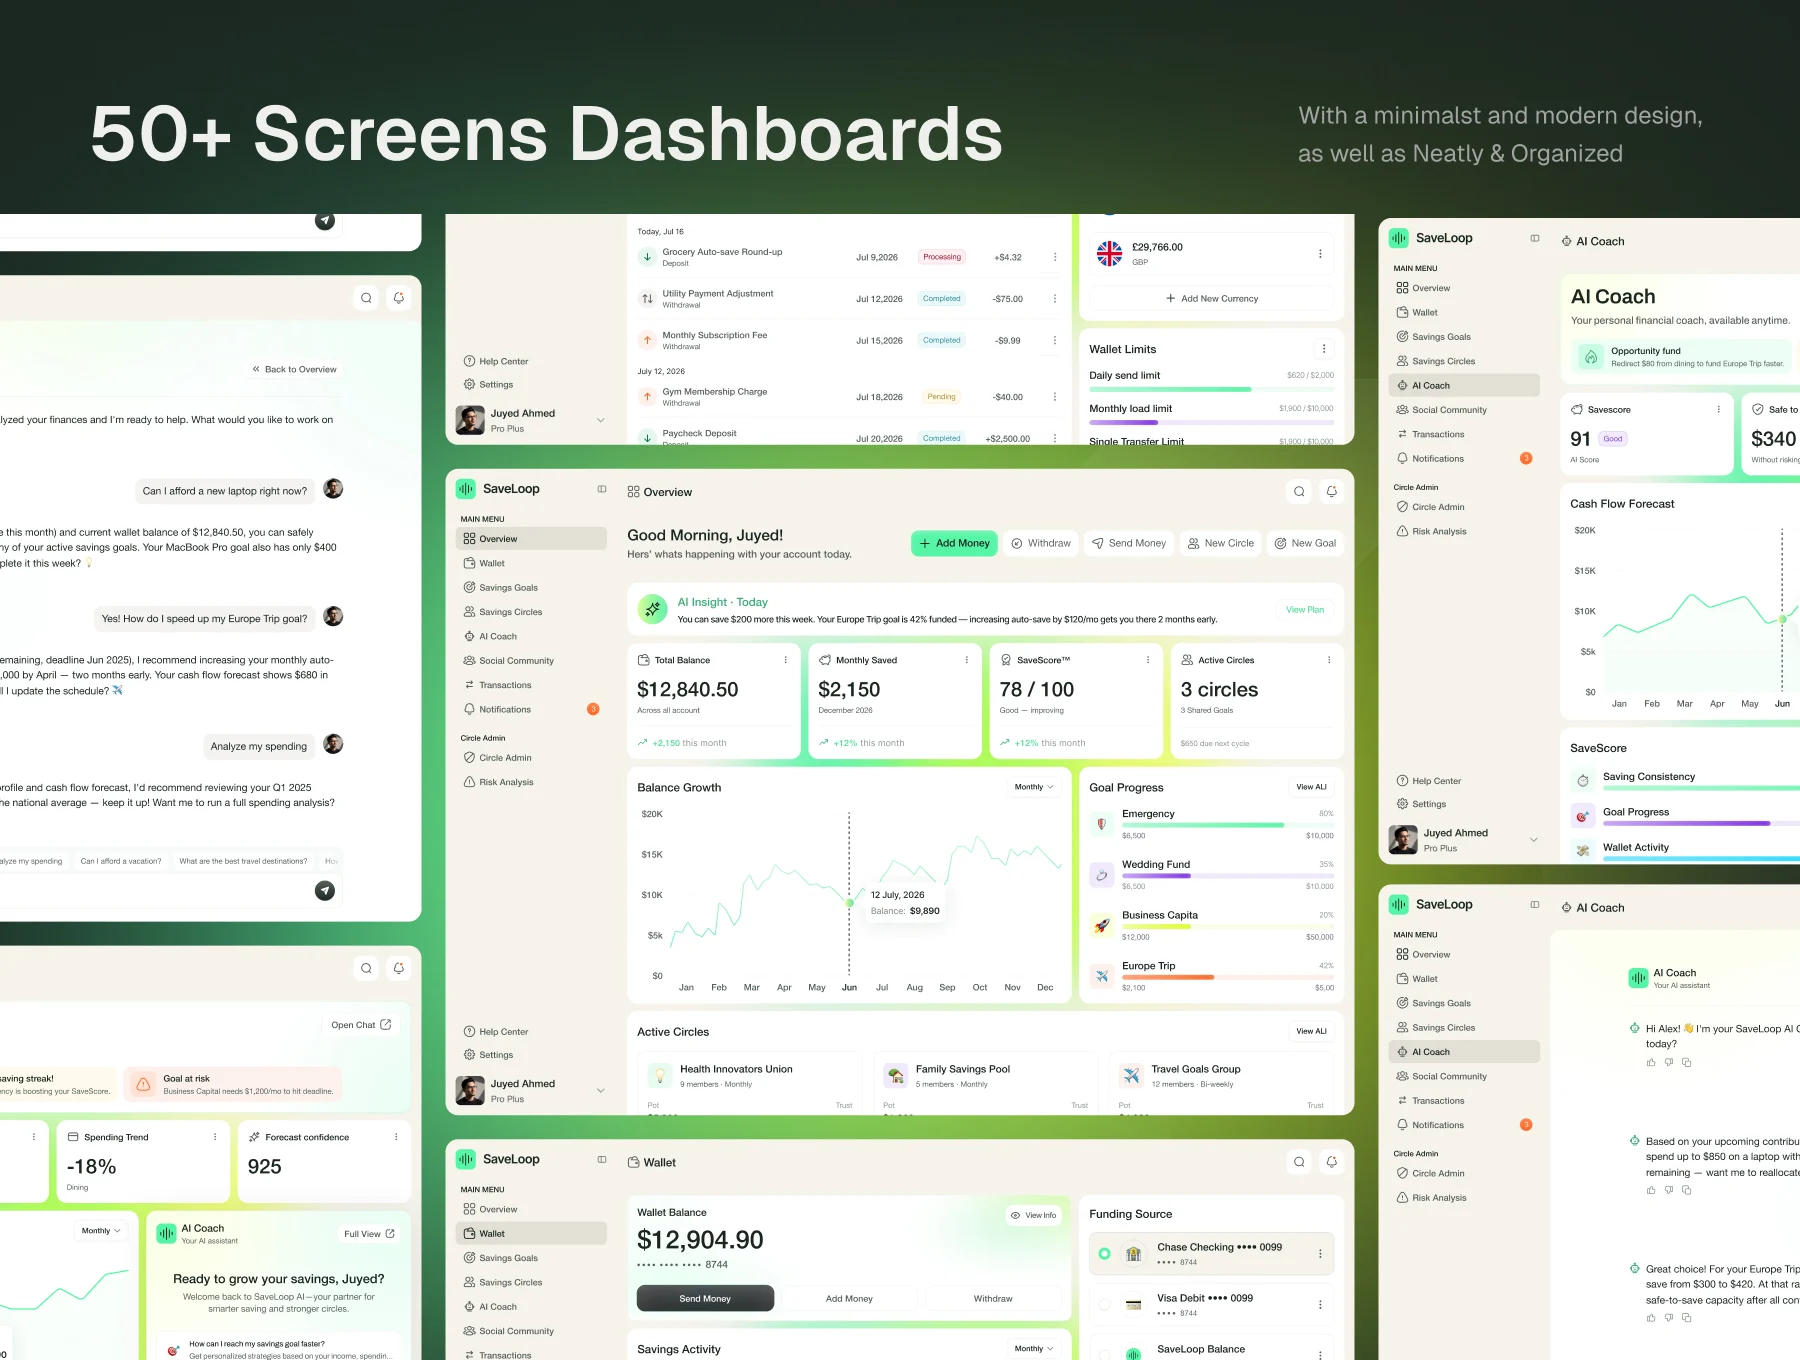Click the Emergency goal progress bar
This screenshot has width=1800, height=1360.
[1228, 825]
